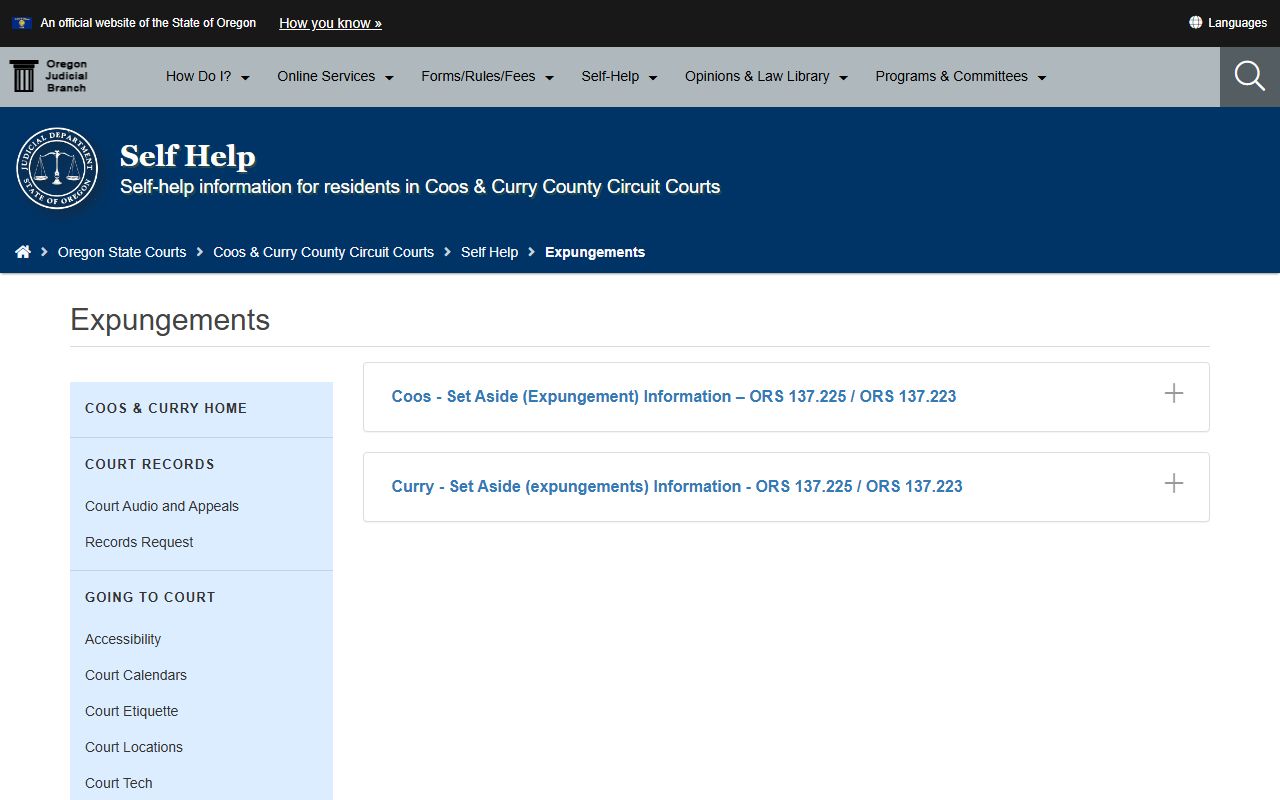Click the Expungements page heading
Viewport: 1280px width, 800px height.
pos(170,320)
